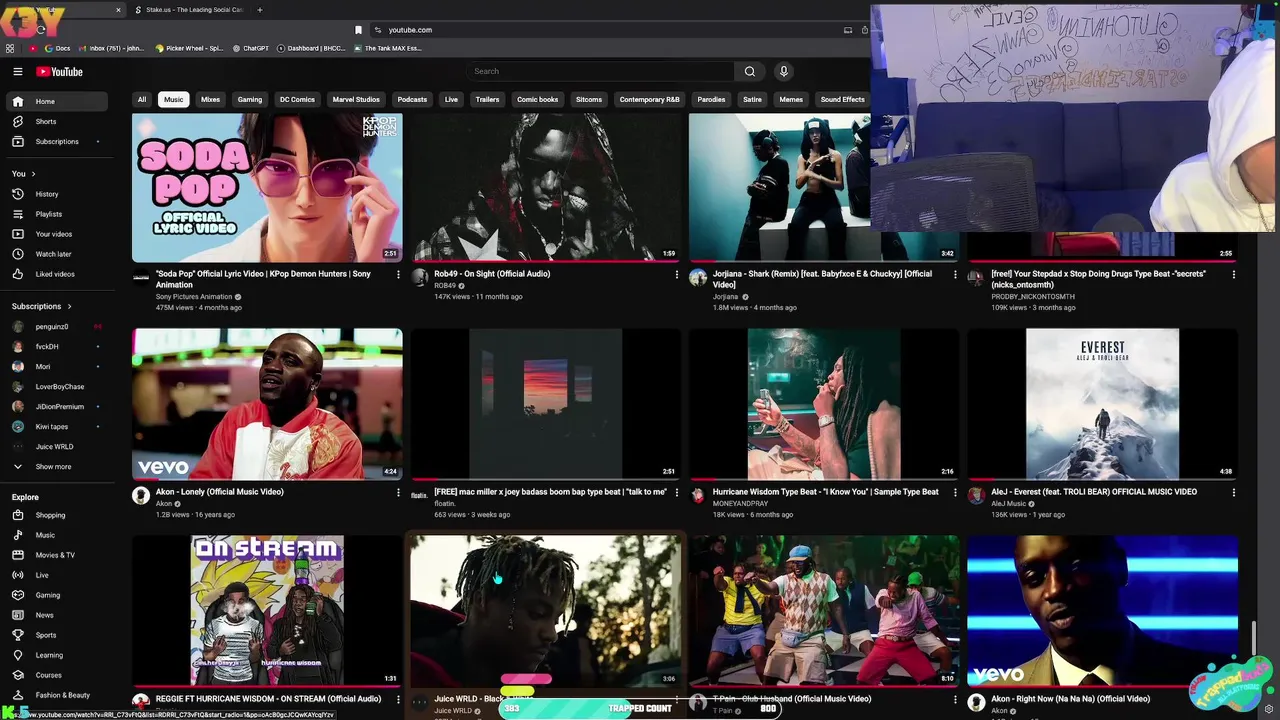Click the bookmark icon in address bar
This screenshot has width=1280, height=720.
(x=358, y=30)
